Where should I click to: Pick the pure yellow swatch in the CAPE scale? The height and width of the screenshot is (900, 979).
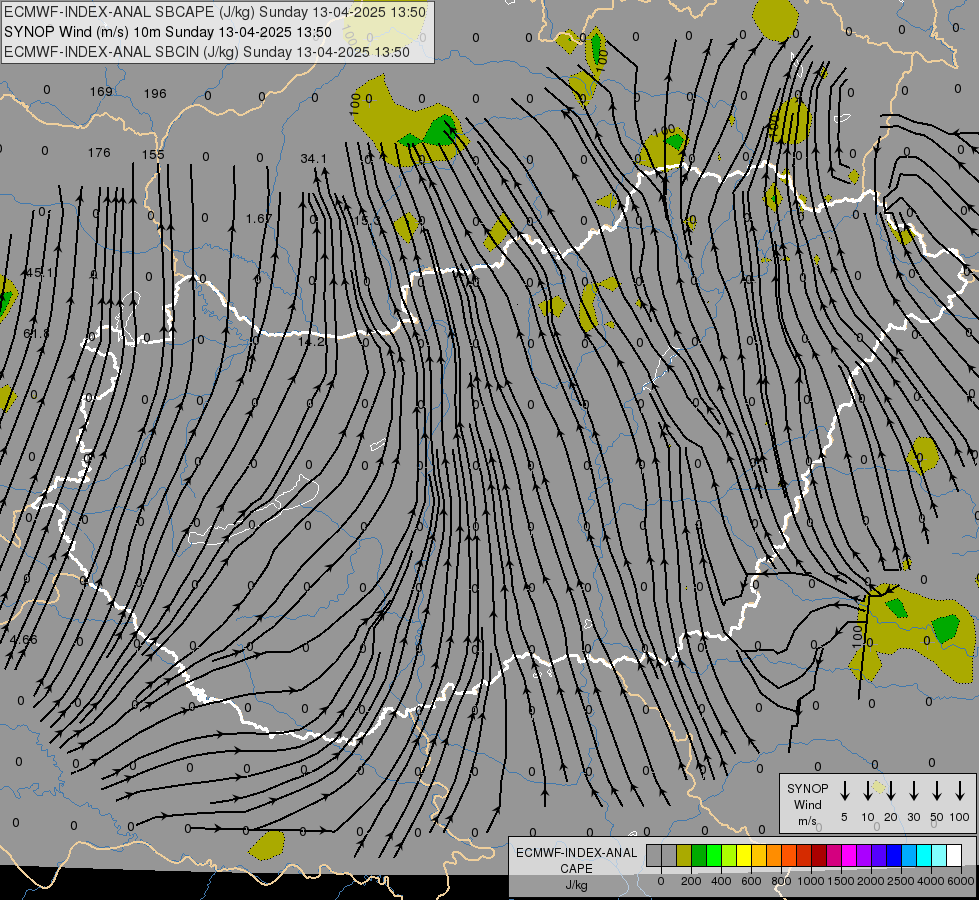click(x=744, y=856)
